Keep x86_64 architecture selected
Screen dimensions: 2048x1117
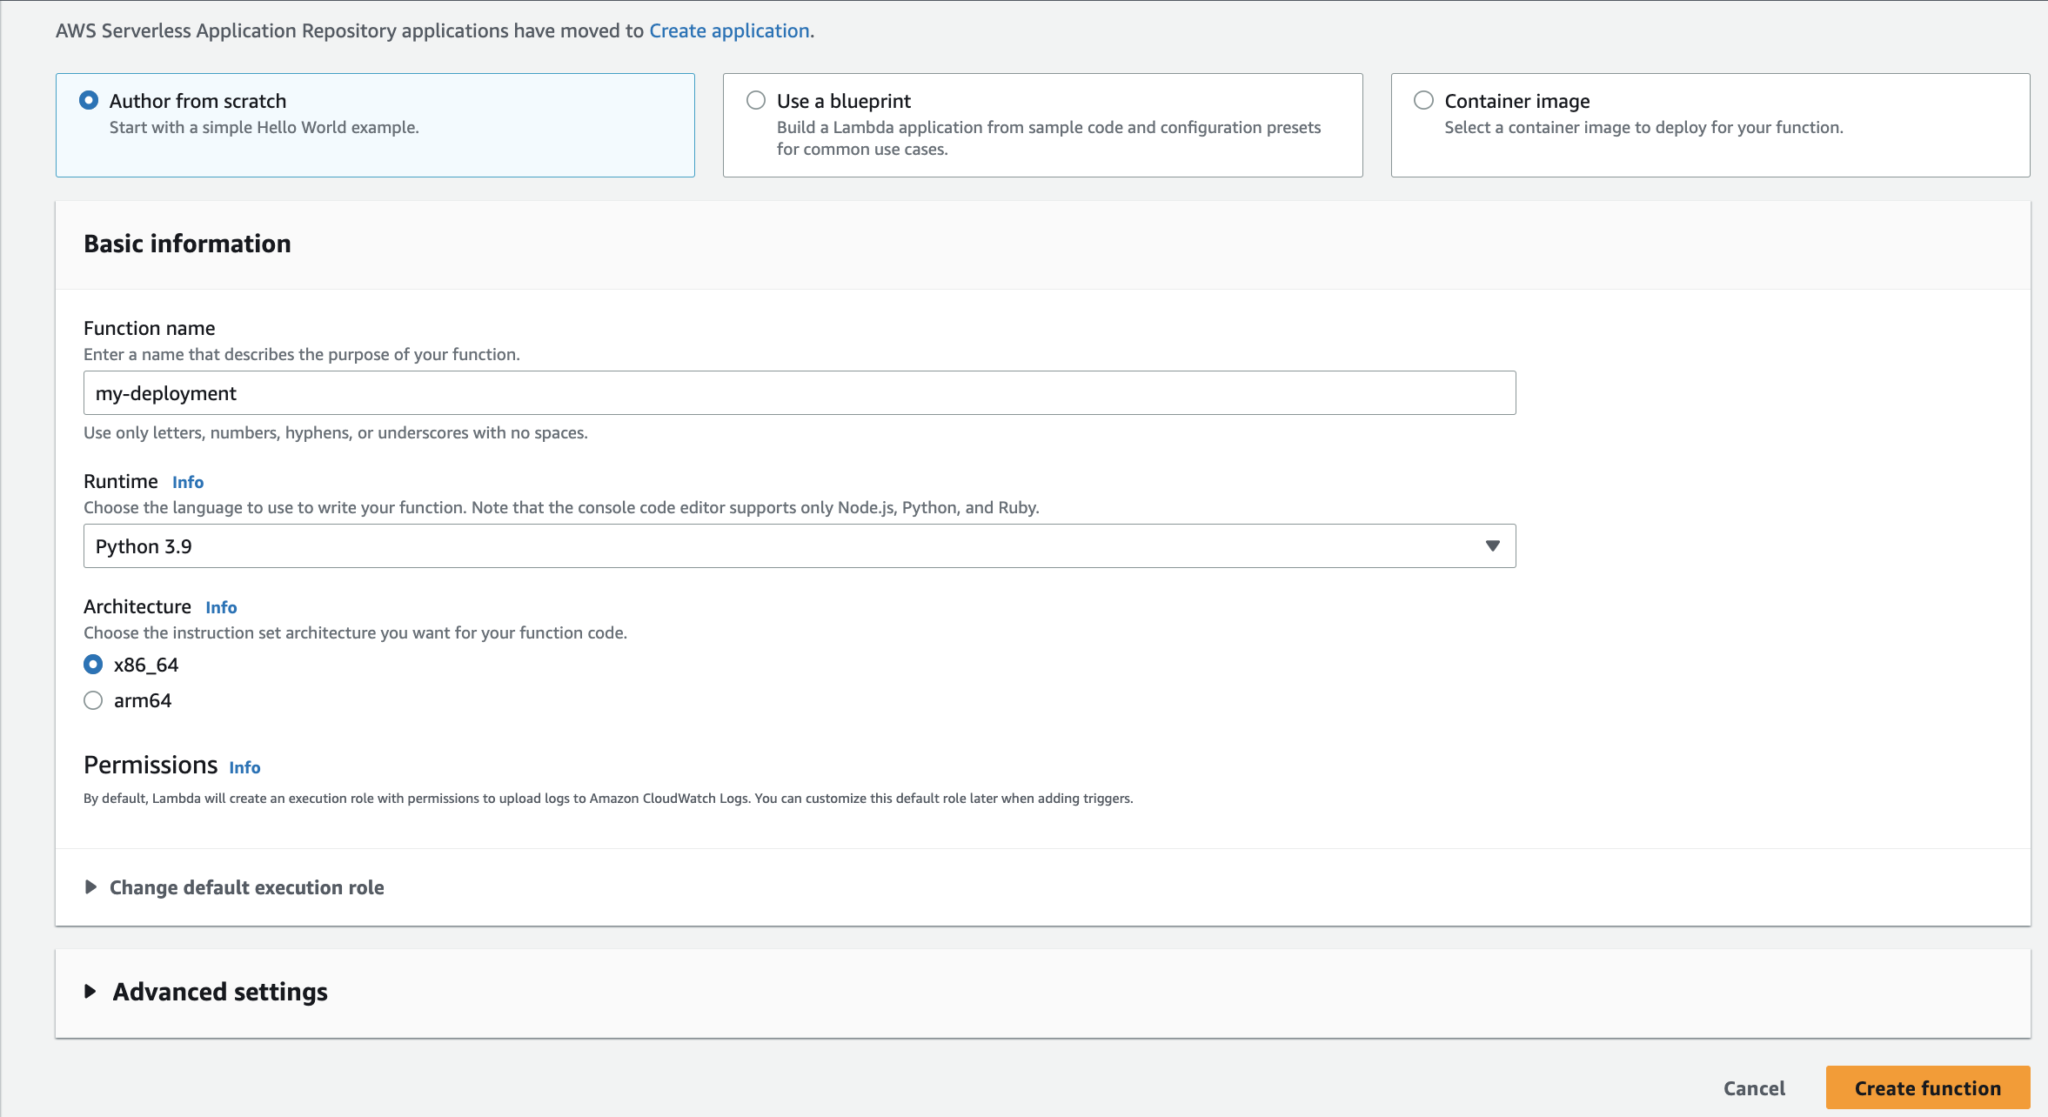(93, 664)
